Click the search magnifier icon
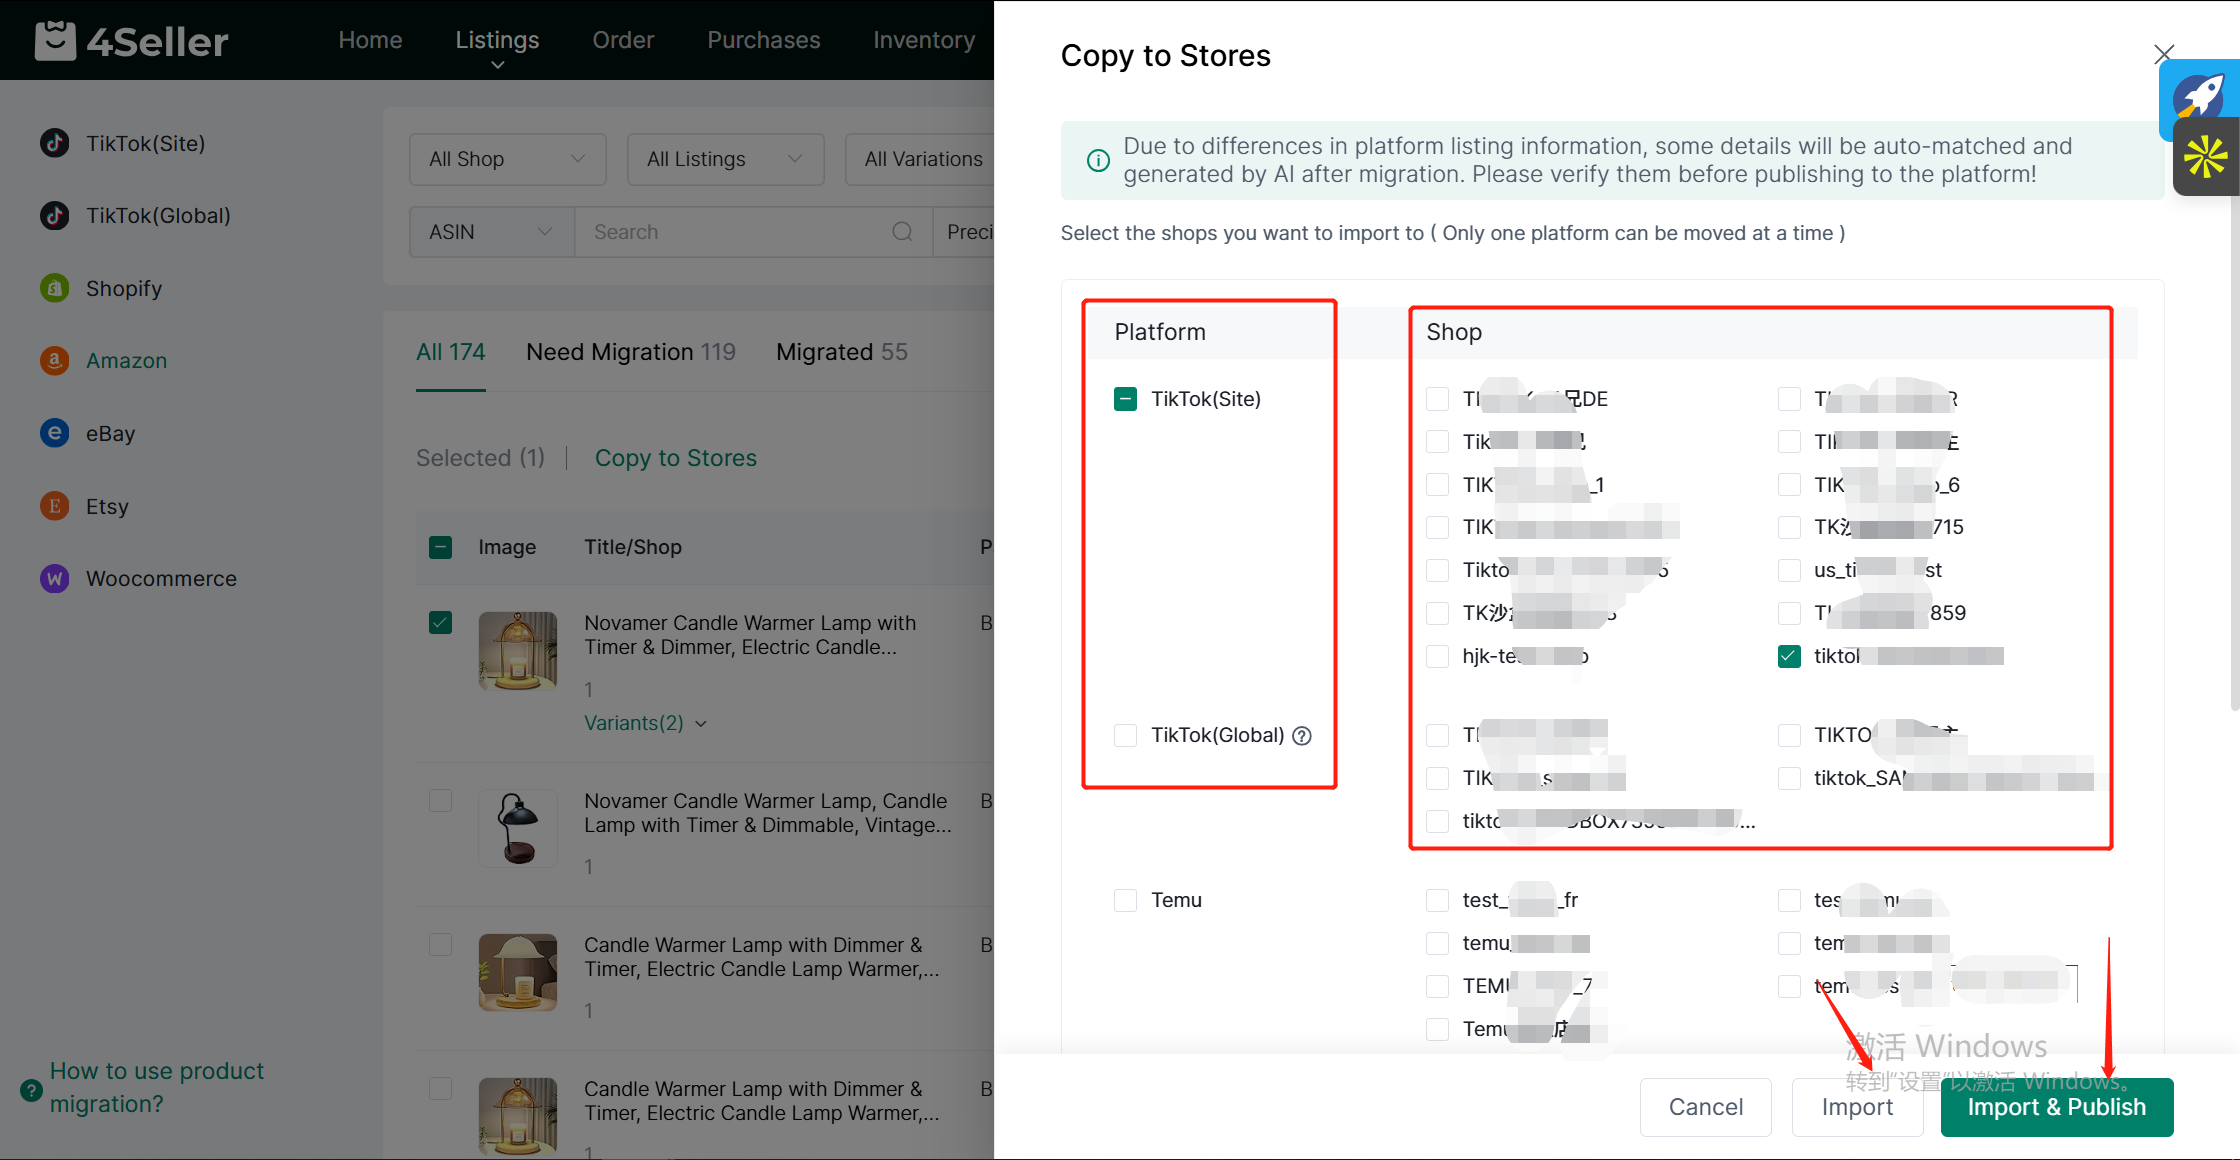Screen dimensions: 2240x1160 click(902, 232)
